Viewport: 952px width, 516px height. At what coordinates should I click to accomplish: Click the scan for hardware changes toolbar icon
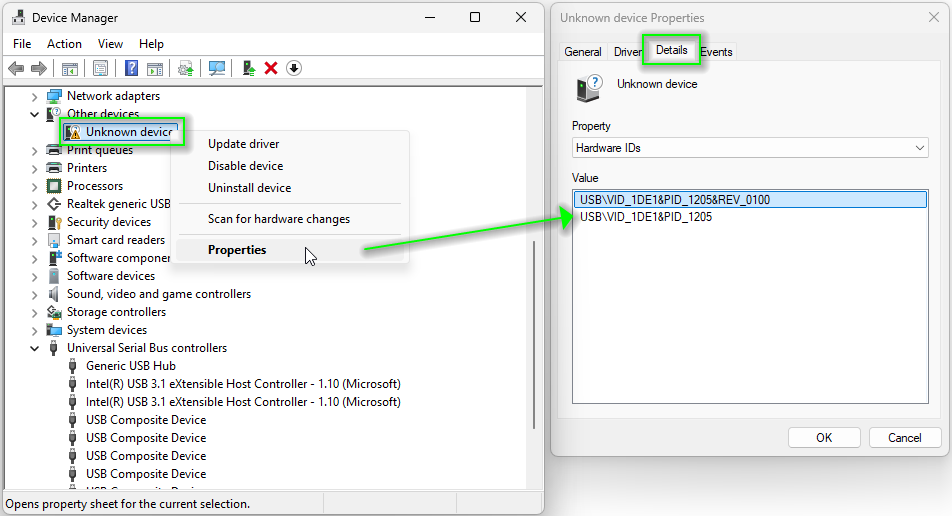tap(216, 68)
